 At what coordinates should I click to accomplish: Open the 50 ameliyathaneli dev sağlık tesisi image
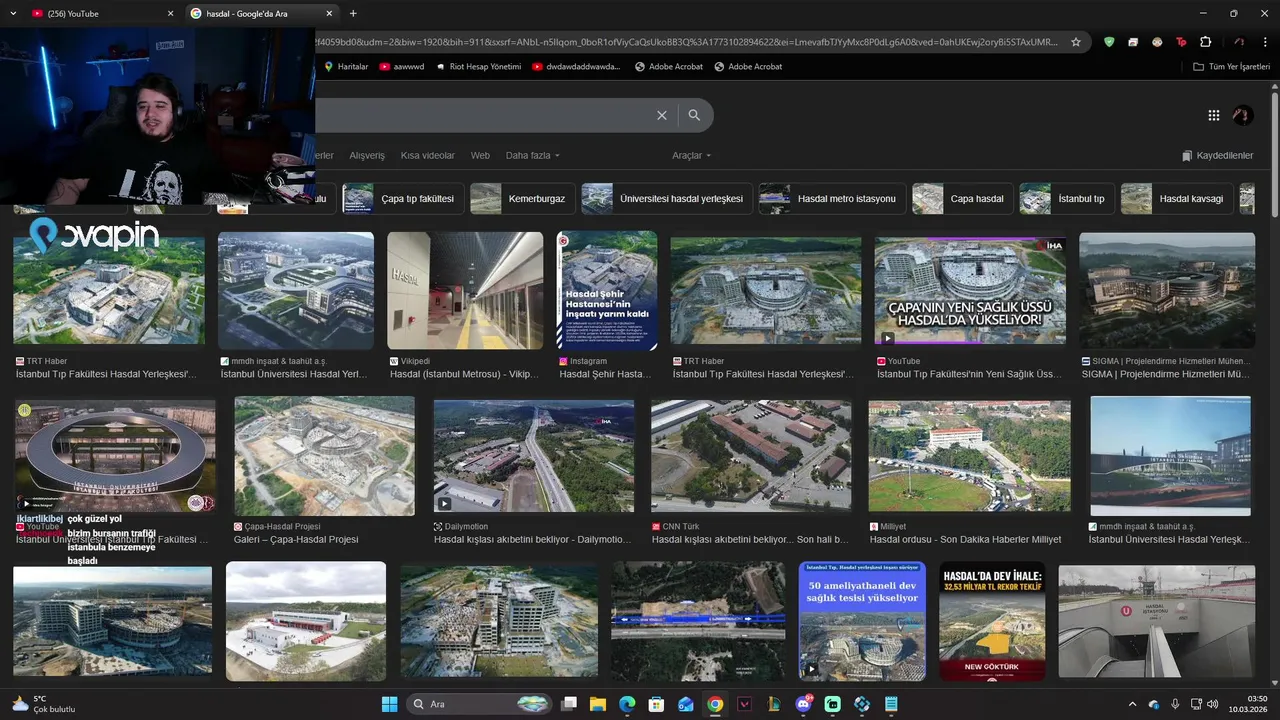(x=862, y=621)
